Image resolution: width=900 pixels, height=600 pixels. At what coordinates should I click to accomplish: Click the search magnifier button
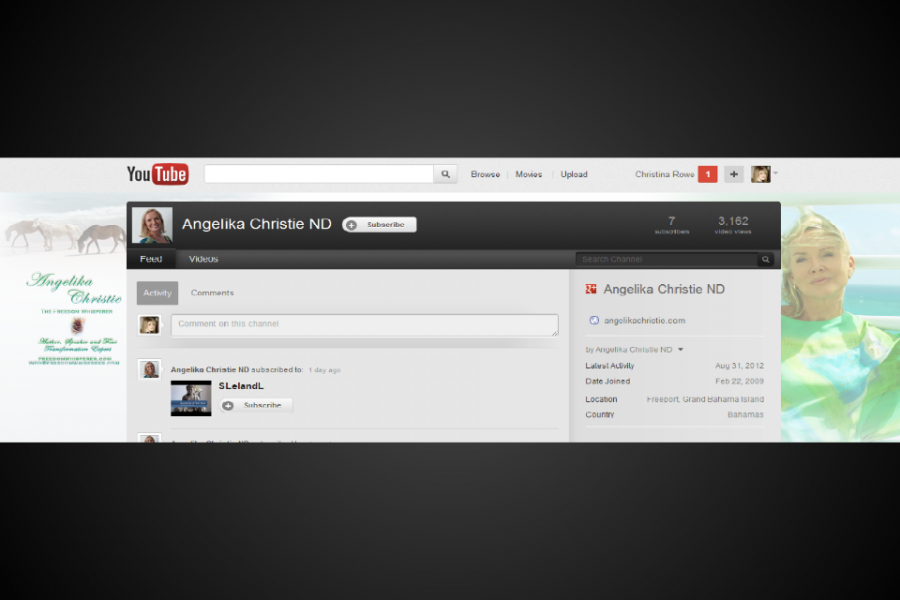click(x=445, y=174)
